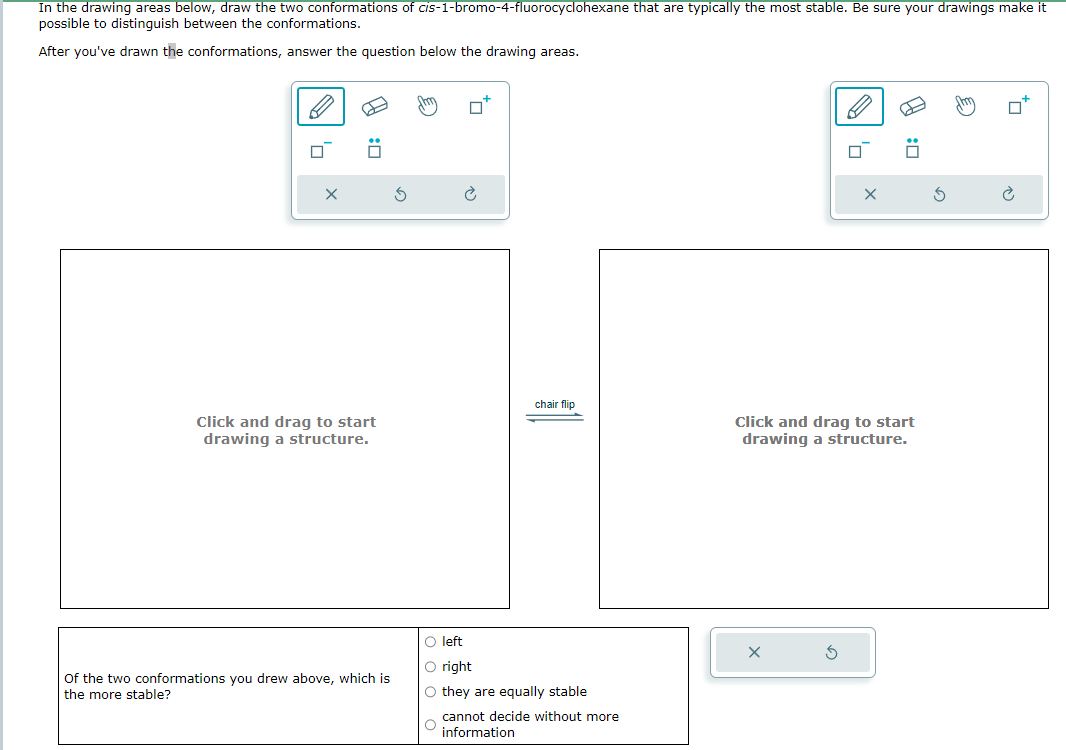
Task: Select the 'left' stability answer option
Action: pos(430,641)
